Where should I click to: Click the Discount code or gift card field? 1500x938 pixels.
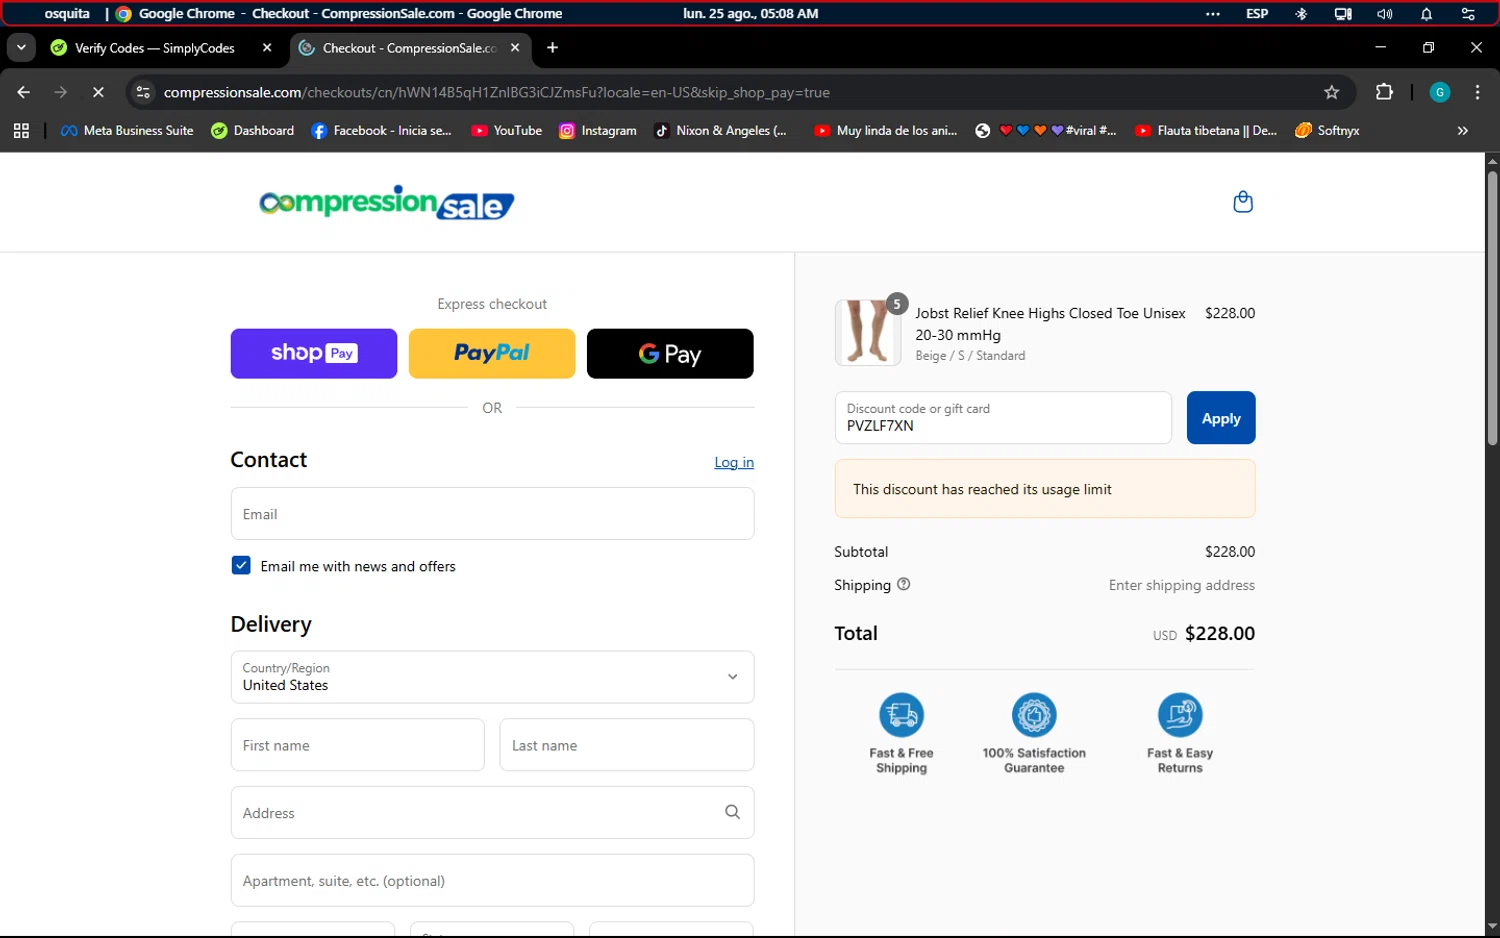pos(1003,418)
